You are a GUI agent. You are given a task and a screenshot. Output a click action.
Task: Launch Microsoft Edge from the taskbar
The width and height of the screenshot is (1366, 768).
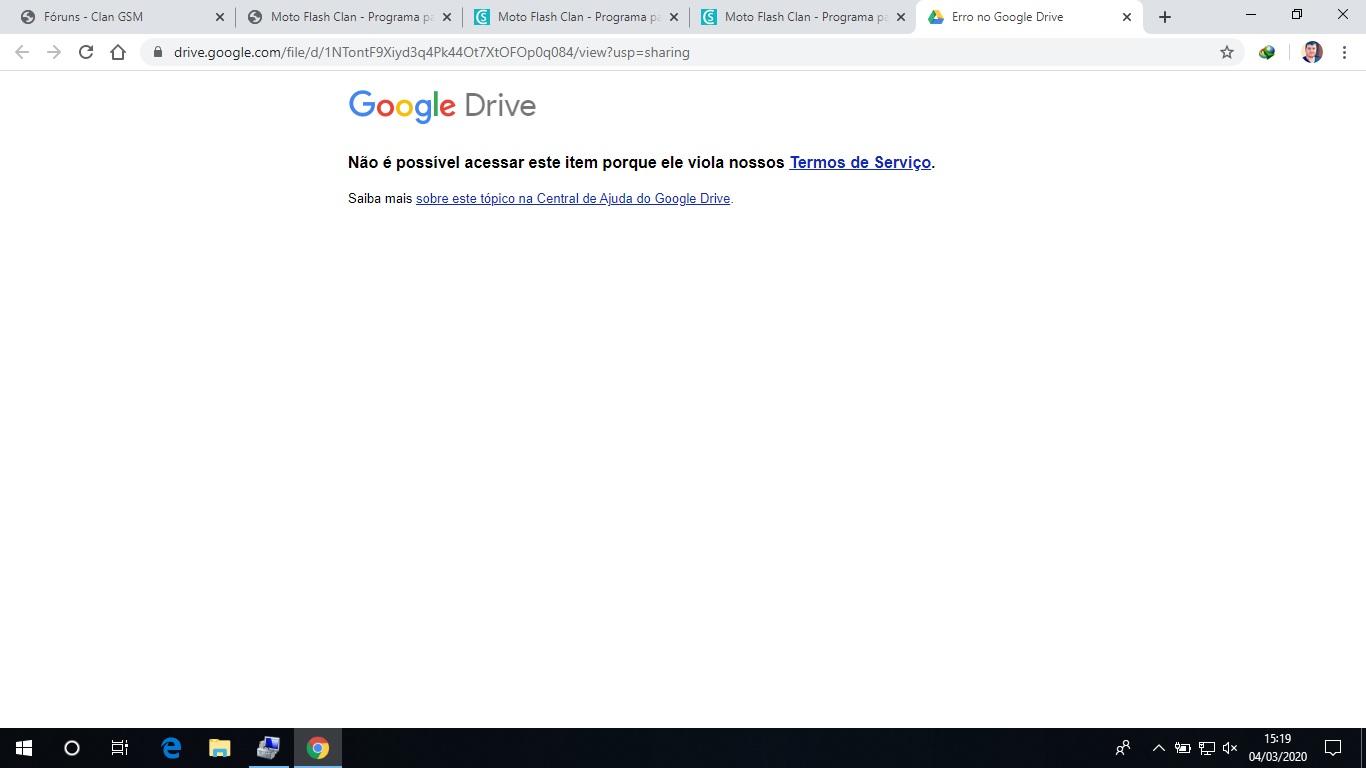tap(171, 748)
